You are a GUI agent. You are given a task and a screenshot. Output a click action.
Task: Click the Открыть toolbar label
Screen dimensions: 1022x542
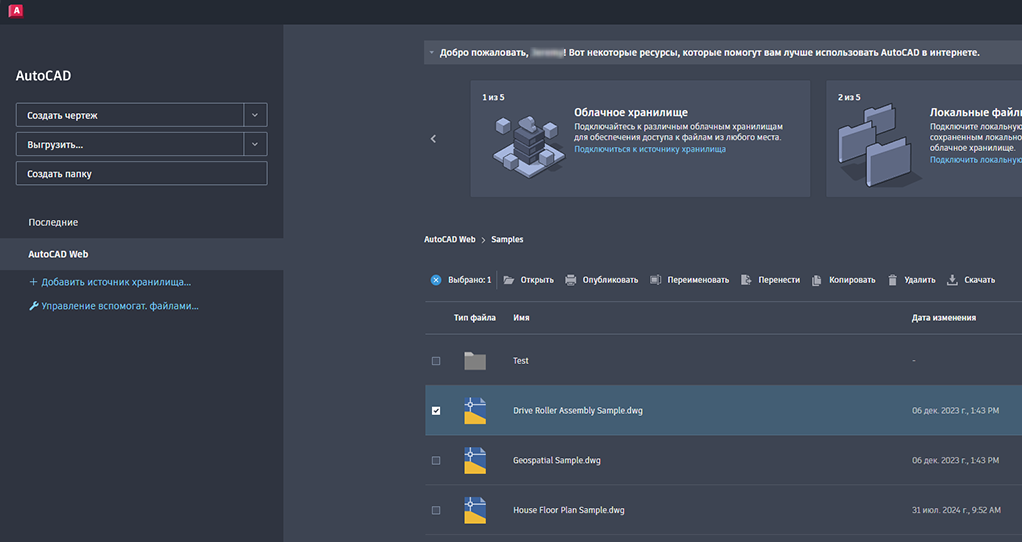click(537, 280)
